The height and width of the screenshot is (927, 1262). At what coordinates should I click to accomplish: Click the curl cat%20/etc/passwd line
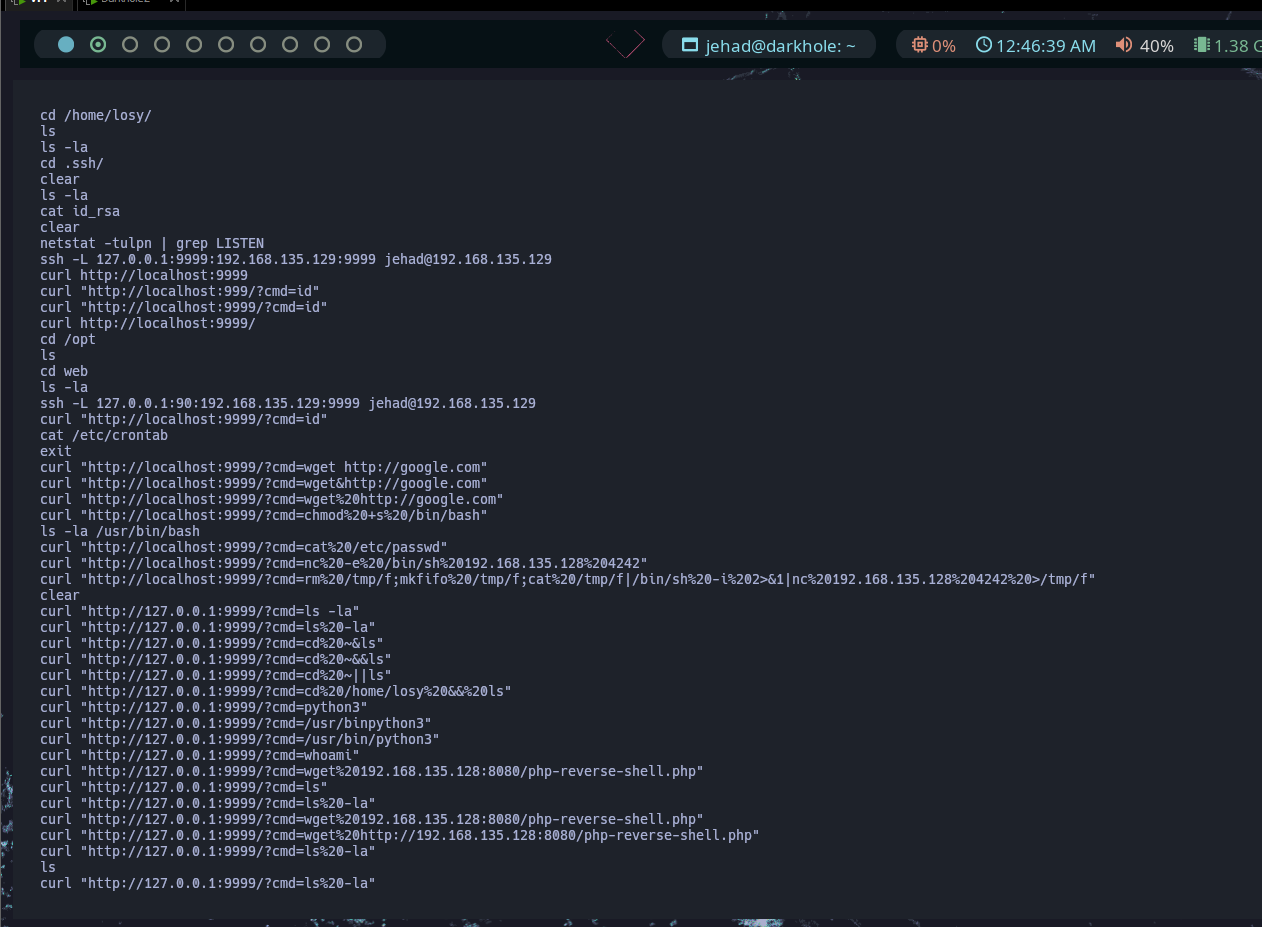pyautogui.click(x=244, y=547)
